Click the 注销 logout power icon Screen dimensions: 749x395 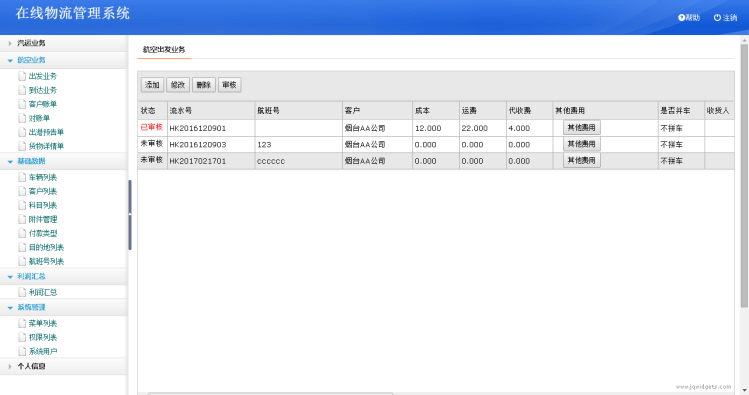[x=717, y=18]
